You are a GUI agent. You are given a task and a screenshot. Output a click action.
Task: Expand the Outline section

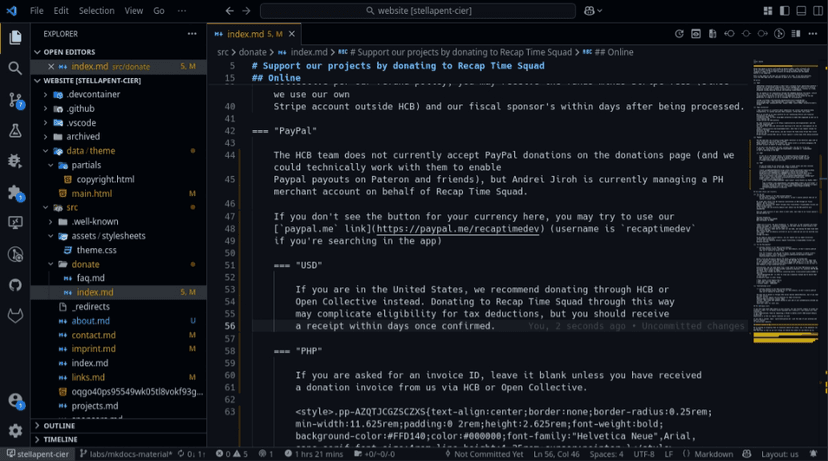tap(59, 425)
